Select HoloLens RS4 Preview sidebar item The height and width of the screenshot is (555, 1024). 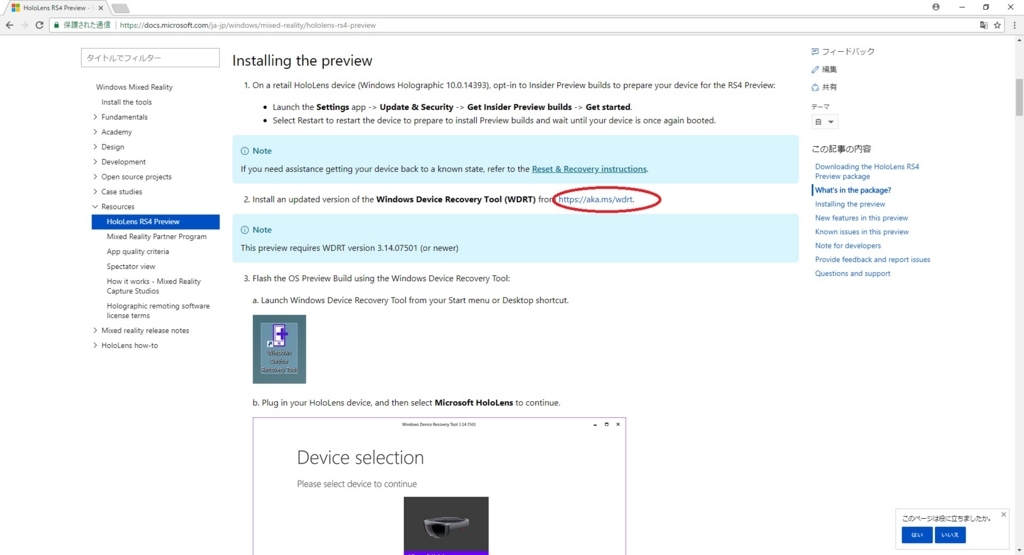(x=155, y=221)
